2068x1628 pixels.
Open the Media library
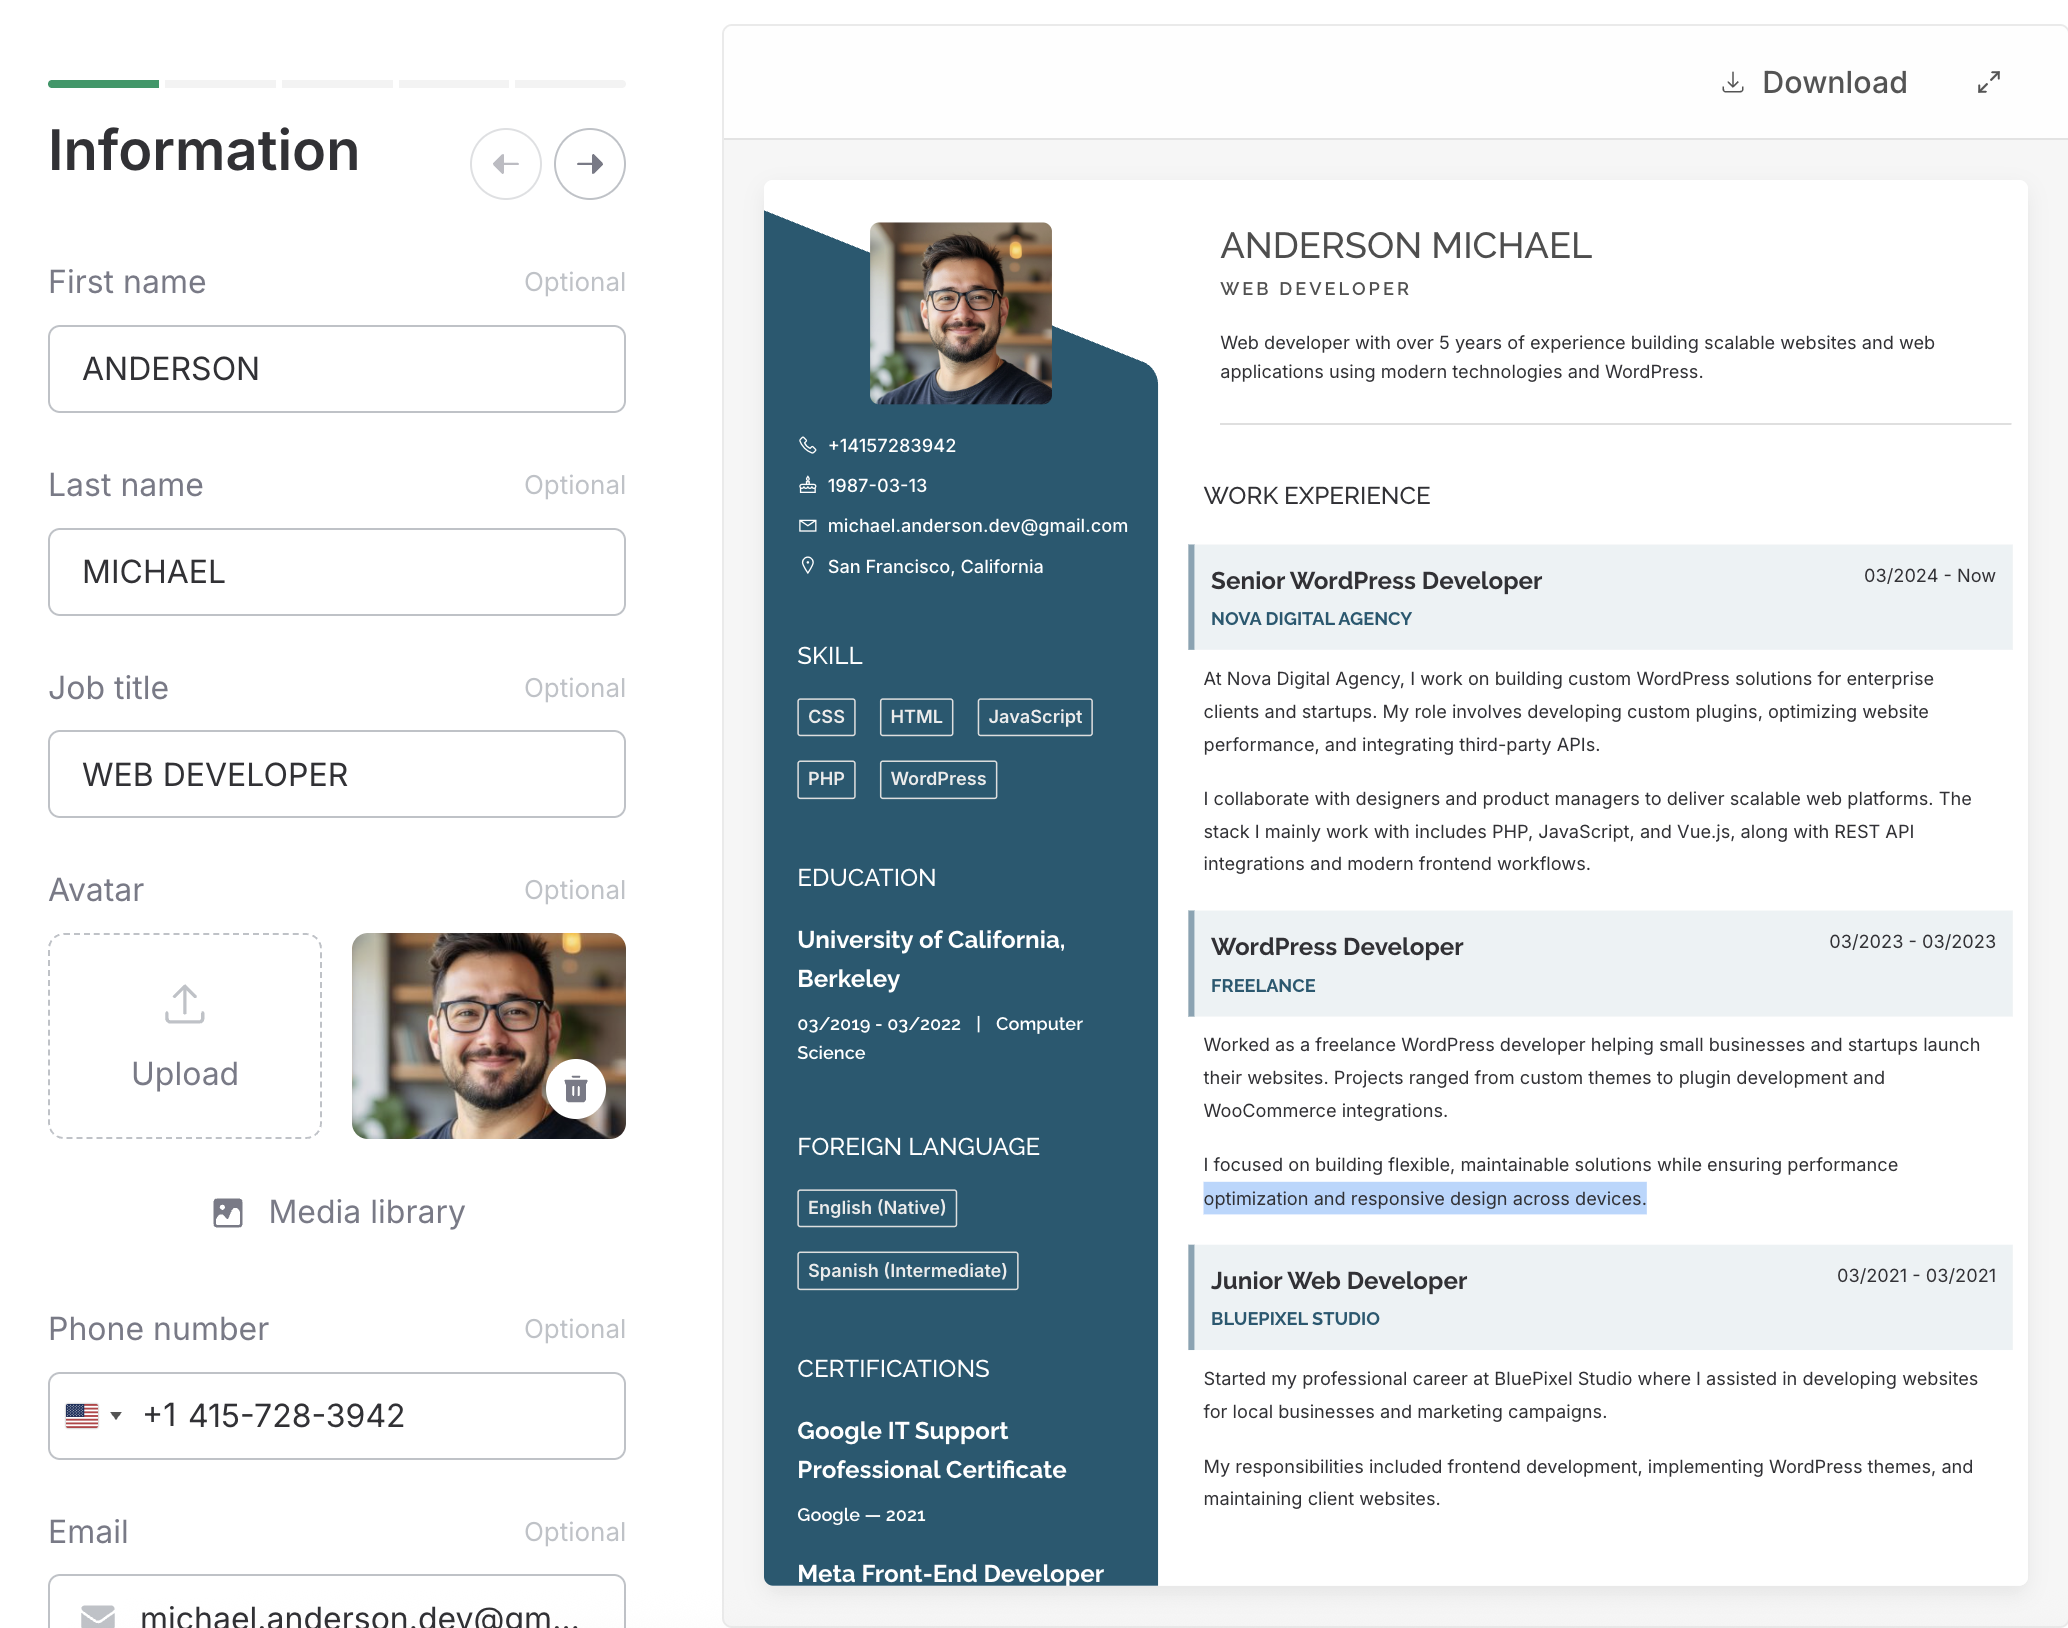point(339,1212)
